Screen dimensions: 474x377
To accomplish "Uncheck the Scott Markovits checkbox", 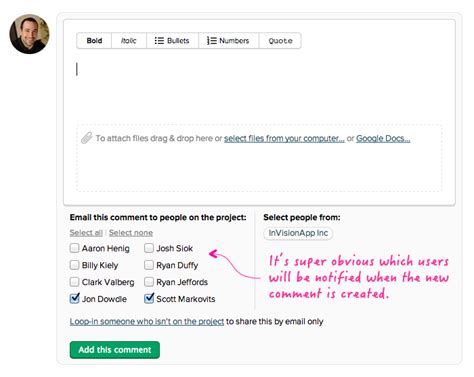I will pyautogui.click(x=149, y=298).
